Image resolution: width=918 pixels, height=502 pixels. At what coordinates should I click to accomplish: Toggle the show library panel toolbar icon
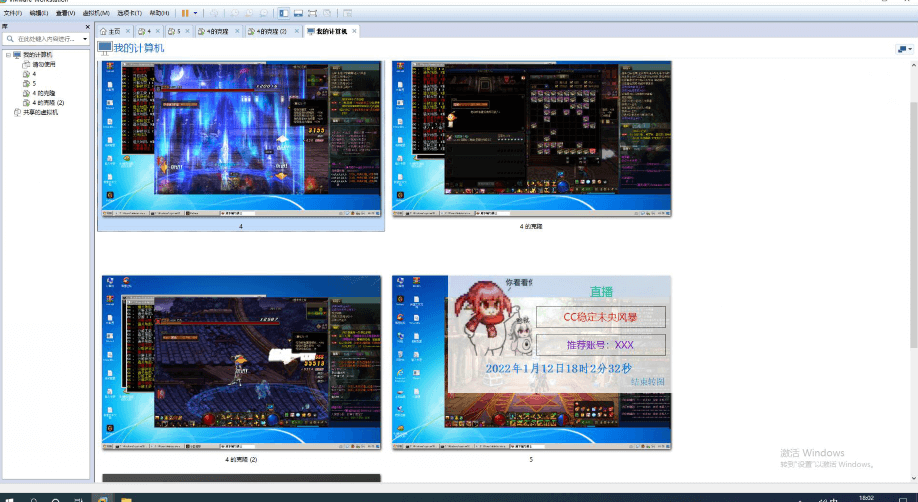tap(283, 13)
